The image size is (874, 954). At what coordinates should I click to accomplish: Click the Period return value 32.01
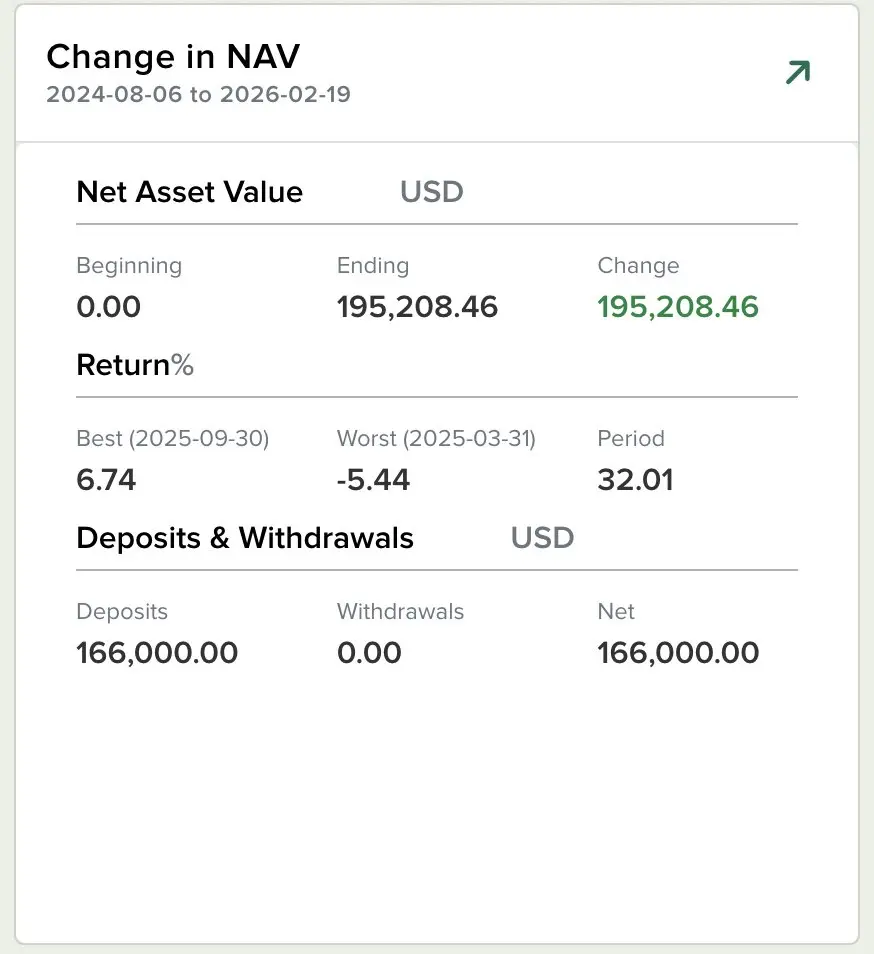tap(635, 480)
